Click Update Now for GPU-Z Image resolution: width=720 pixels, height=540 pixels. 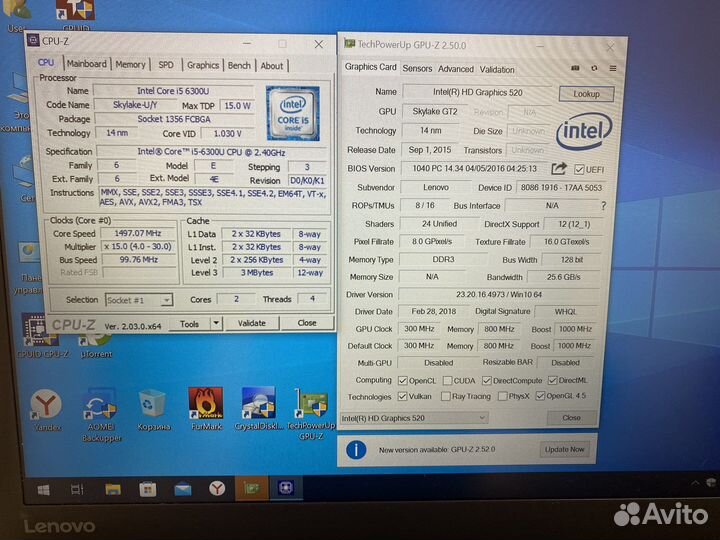point(564,450)
